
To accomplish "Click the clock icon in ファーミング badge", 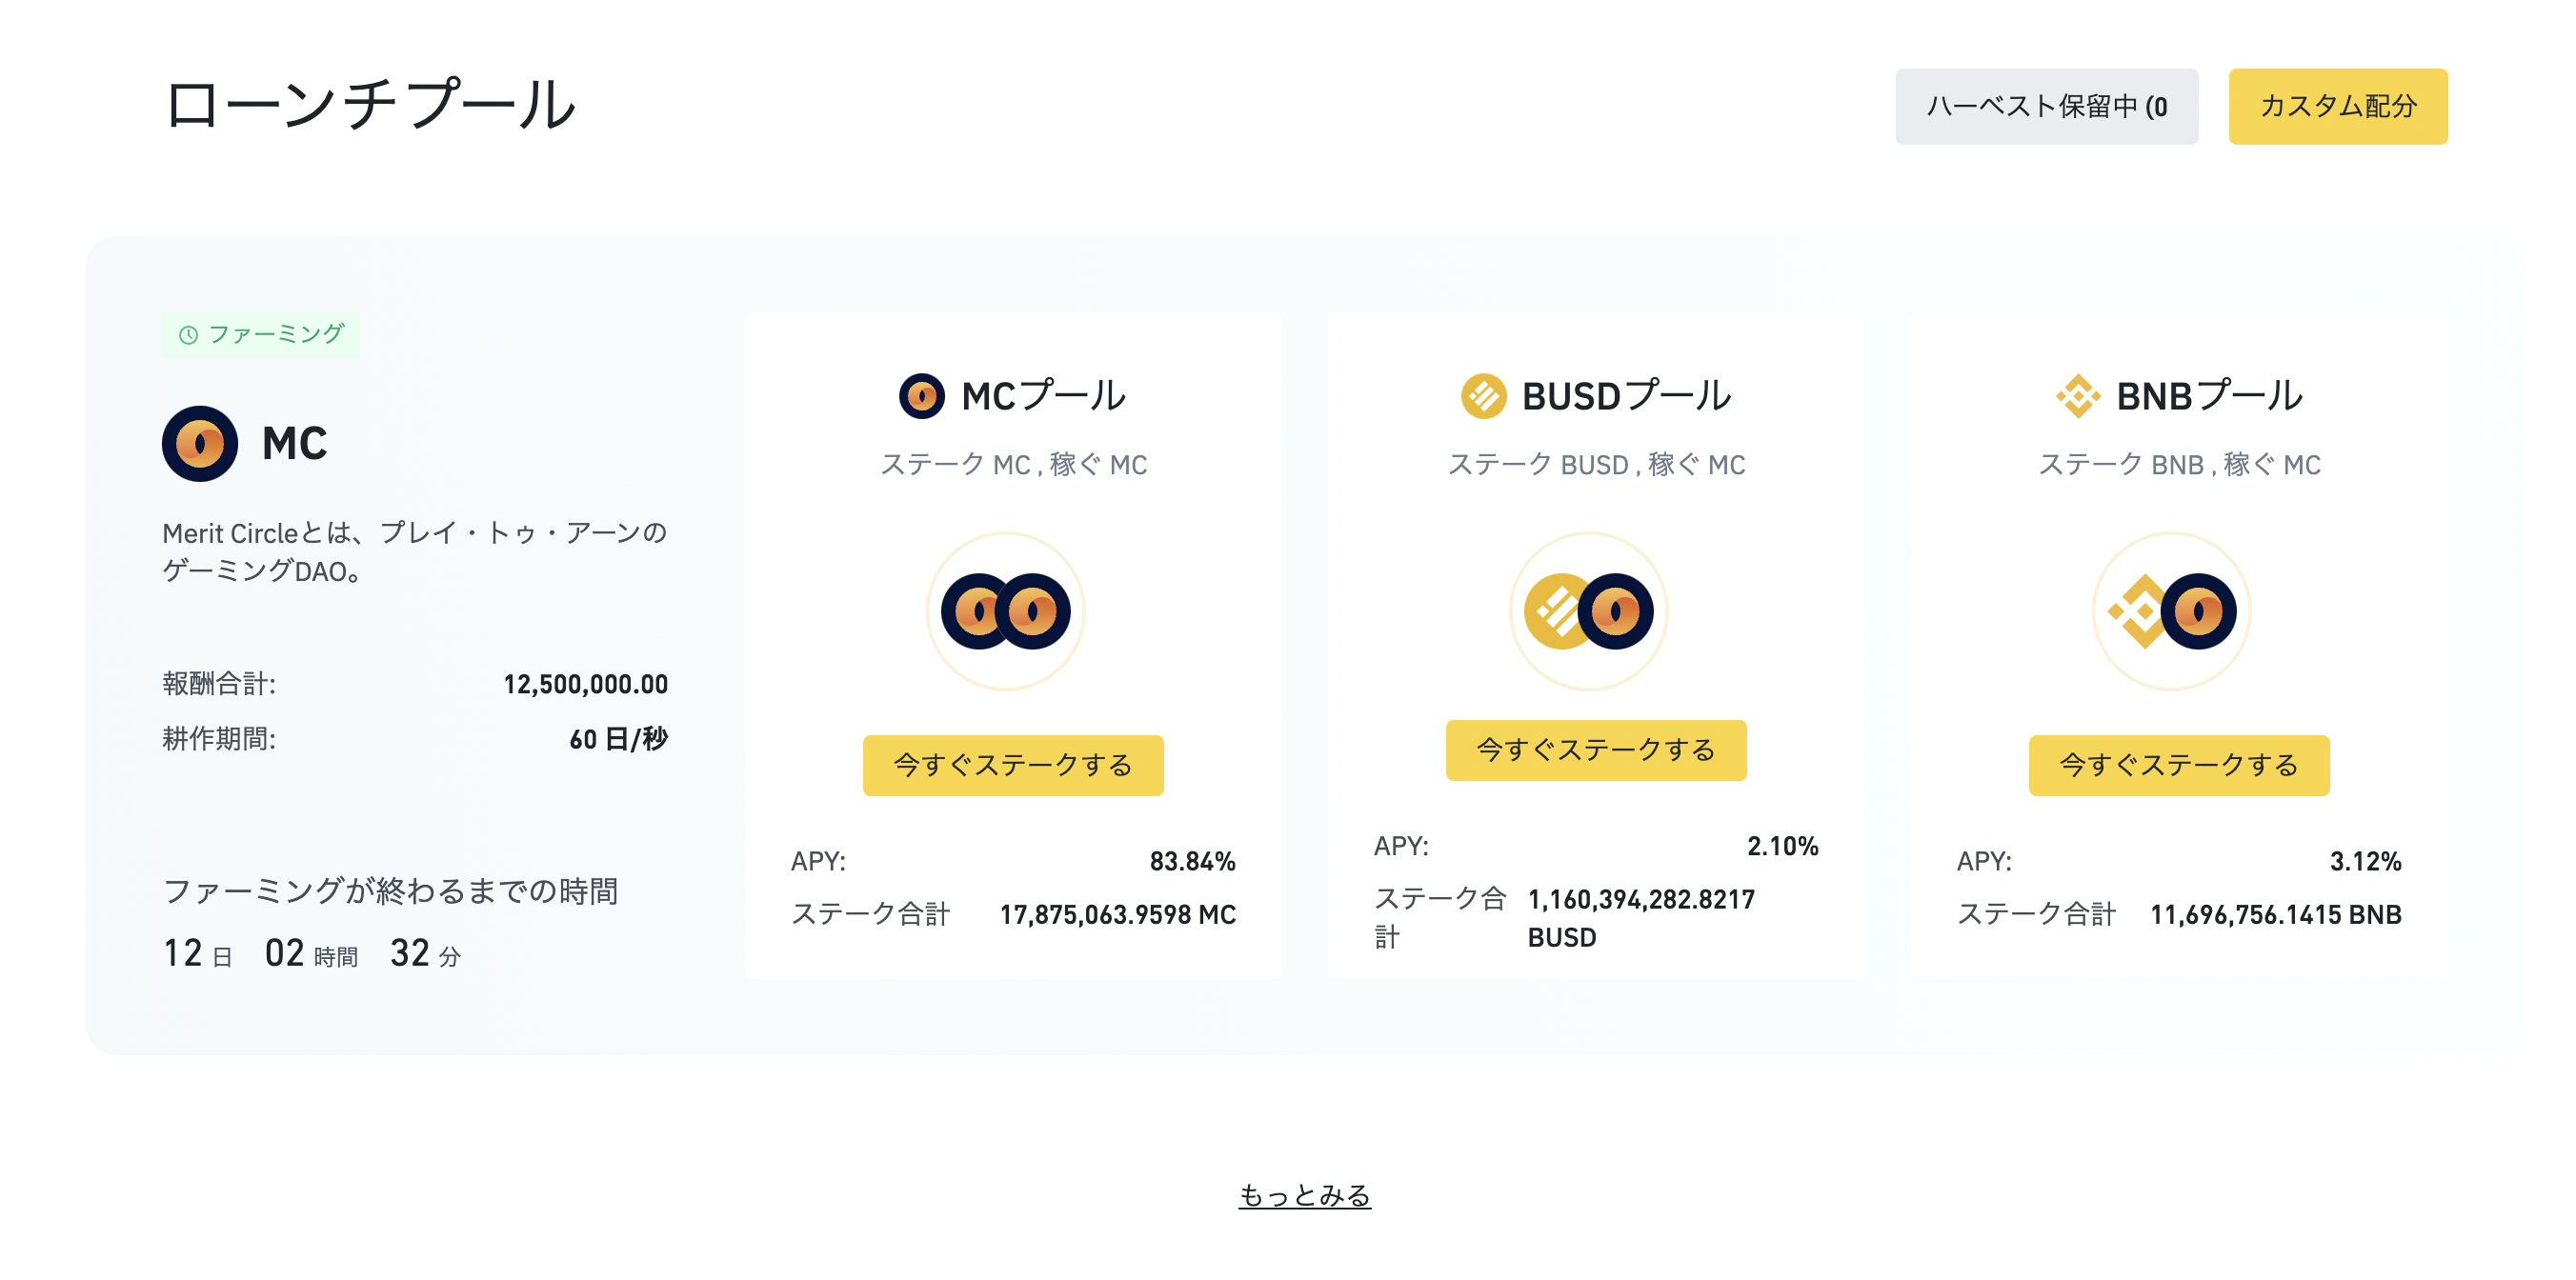I will 188,335.
